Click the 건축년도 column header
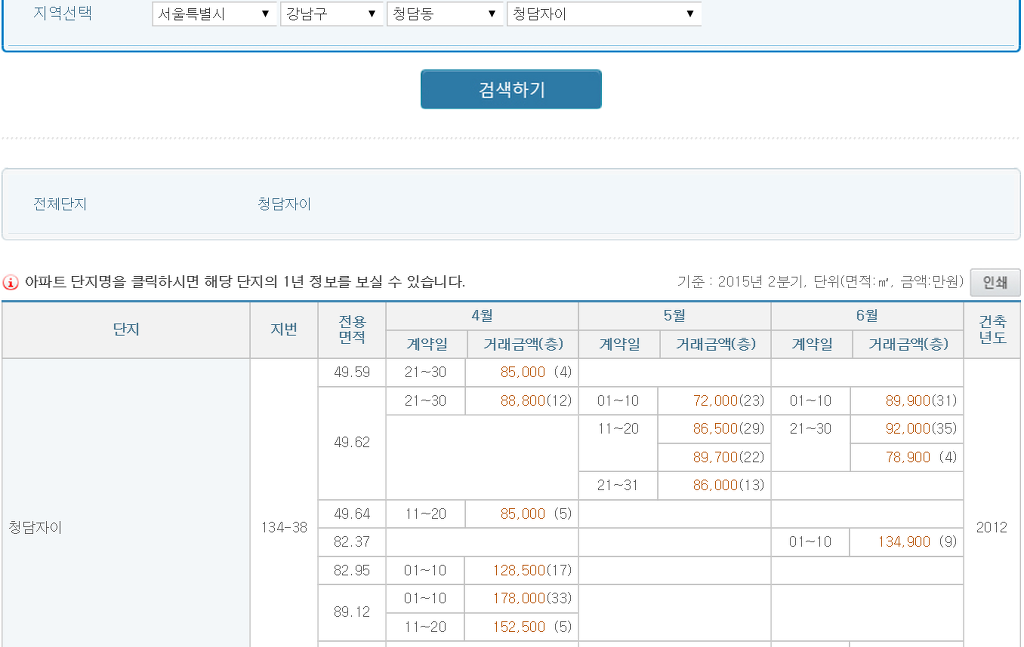Screen dimensions: 1024x647 point(992,330)
